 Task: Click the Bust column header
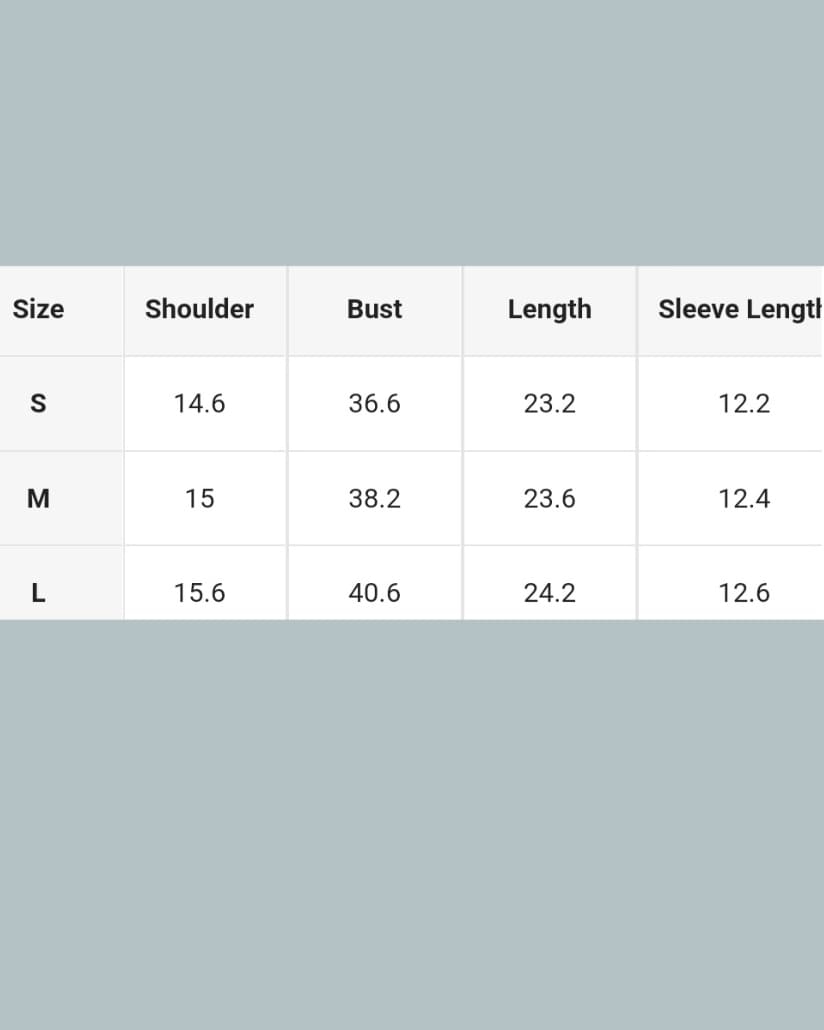[x=374, y=309]
